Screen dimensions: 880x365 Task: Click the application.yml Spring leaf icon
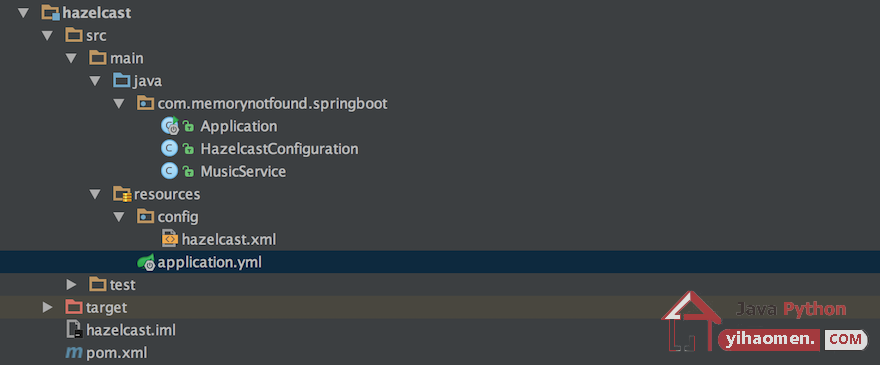pyautogui.click(x=146, y=262)
